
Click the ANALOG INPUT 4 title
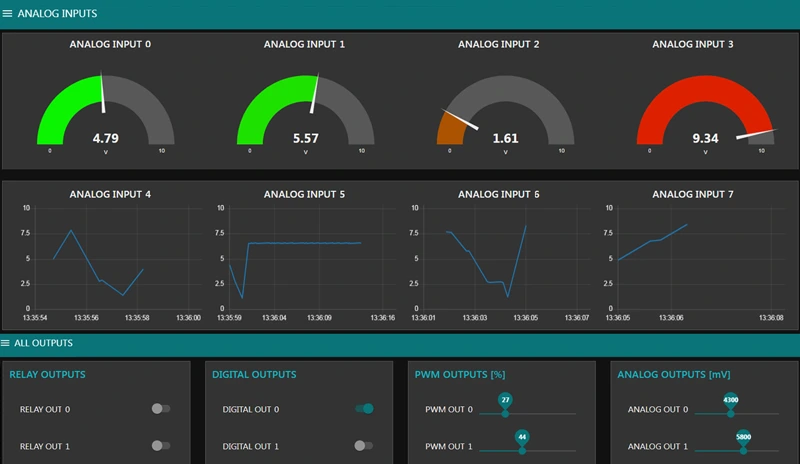pos(110,194)
